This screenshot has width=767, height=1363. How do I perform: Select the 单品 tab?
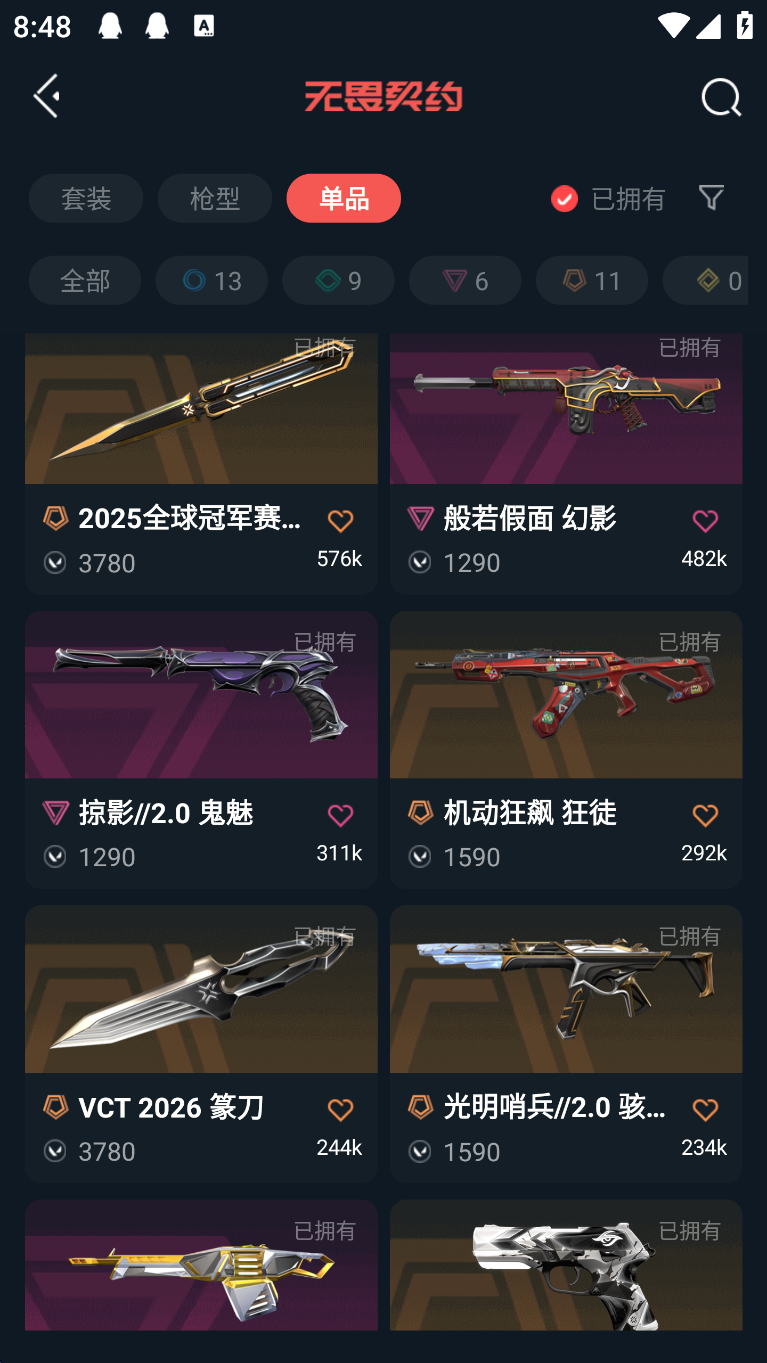point(343,198)
